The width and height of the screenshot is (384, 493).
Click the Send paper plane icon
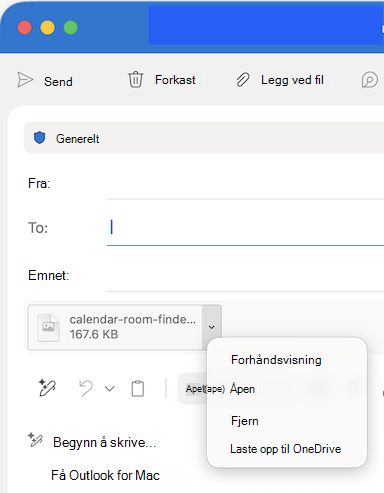click(x=25, y=80)
